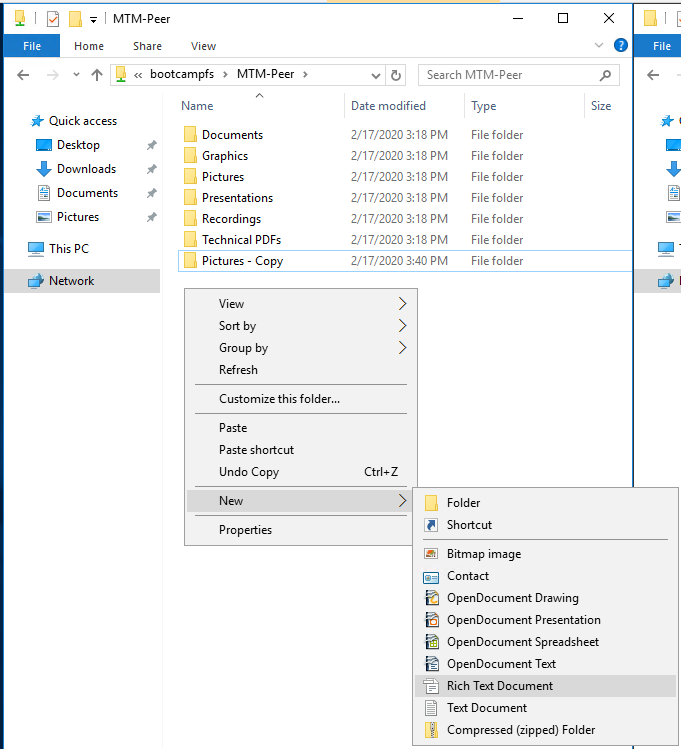
Task: Click MTM-Peer in the address breadcrumb
Action: [266, 74]
